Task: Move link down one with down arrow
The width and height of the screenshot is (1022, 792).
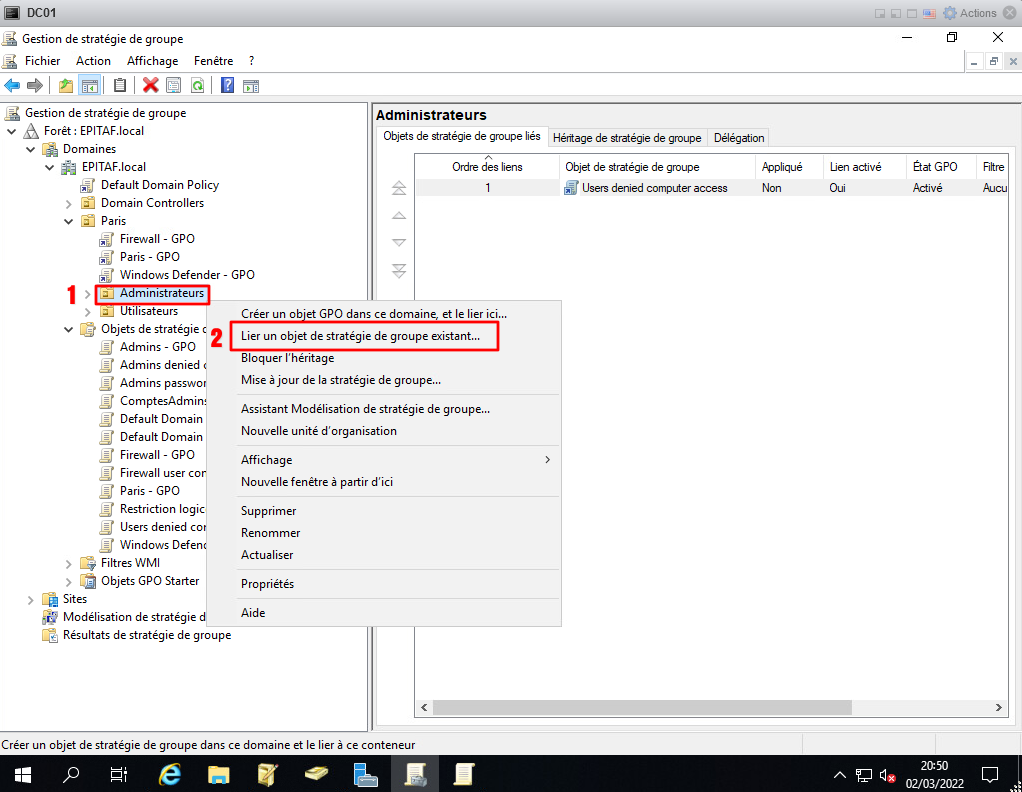Action: 399,242
